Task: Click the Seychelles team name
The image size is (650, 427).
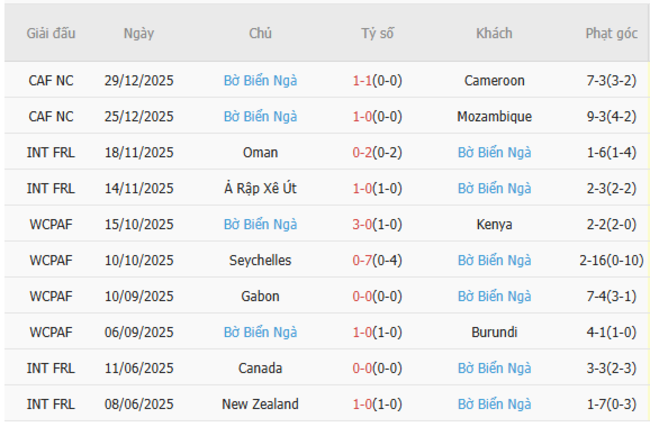Action: [x=260, y=261]
